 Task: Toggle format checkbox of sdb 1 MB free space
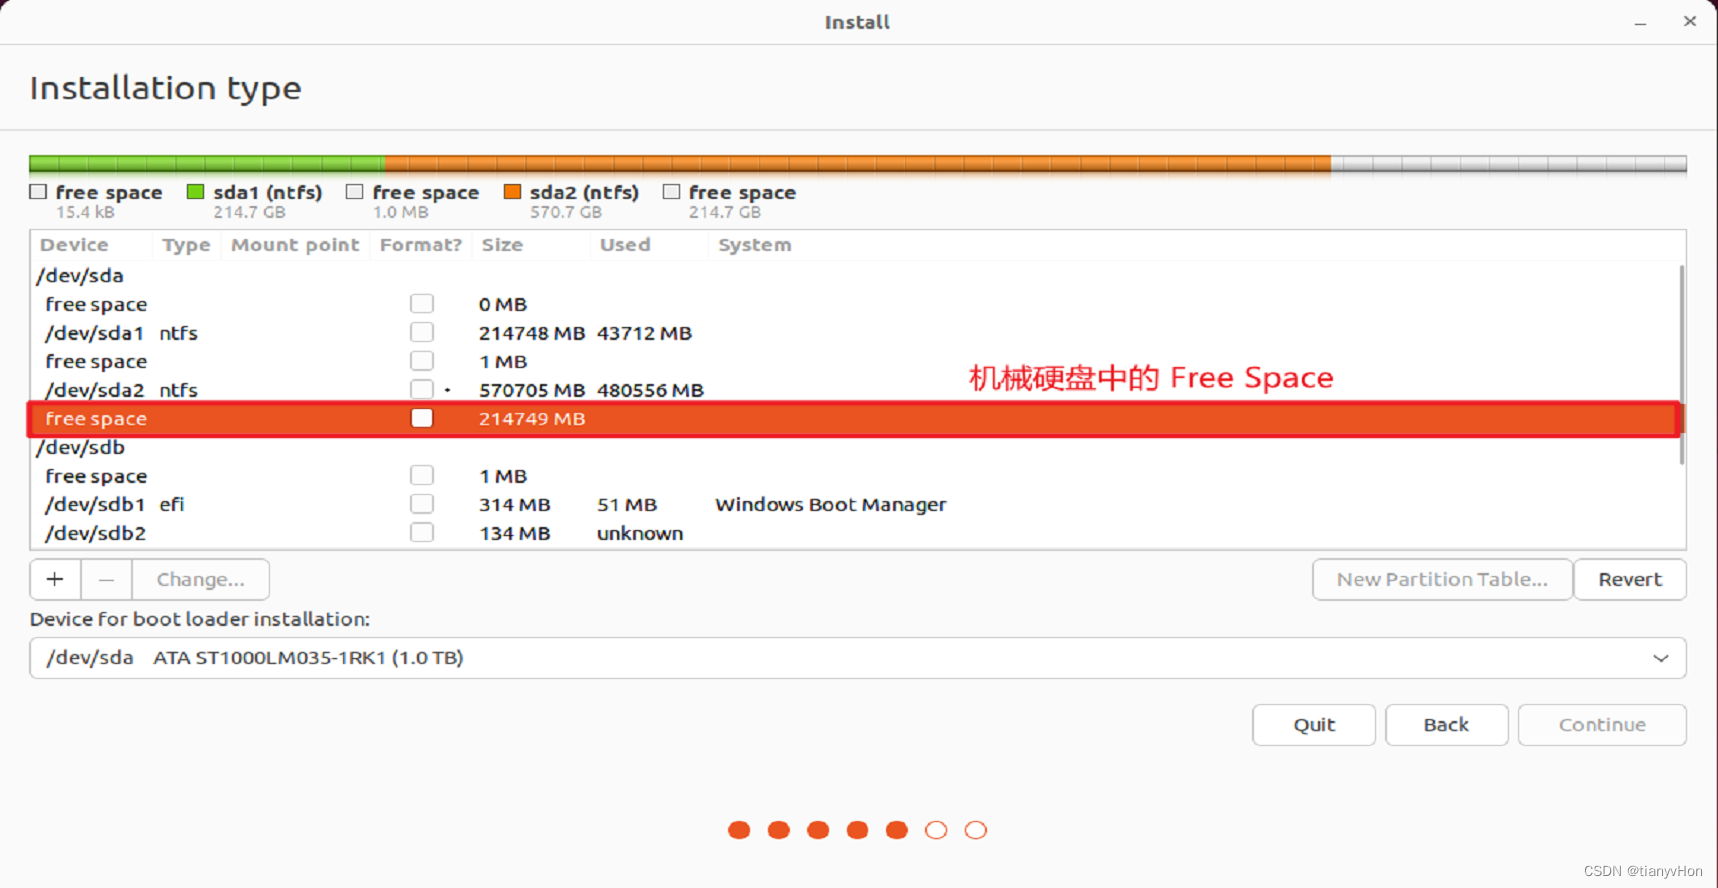click(x=422, y=476)
